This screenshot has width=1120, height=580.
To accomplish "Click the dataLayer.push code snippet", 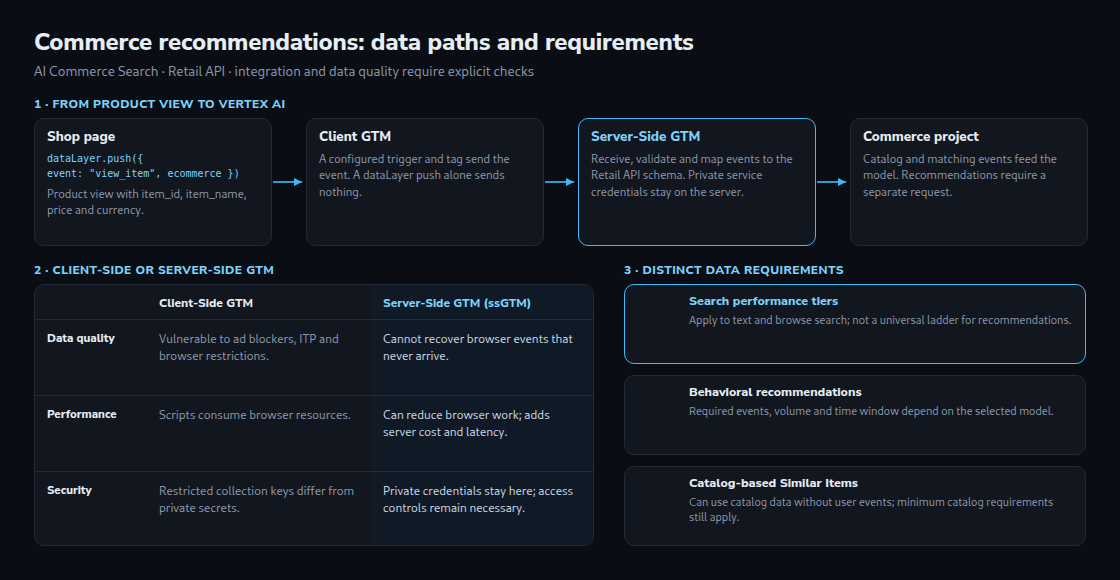I will click(143, 166).
